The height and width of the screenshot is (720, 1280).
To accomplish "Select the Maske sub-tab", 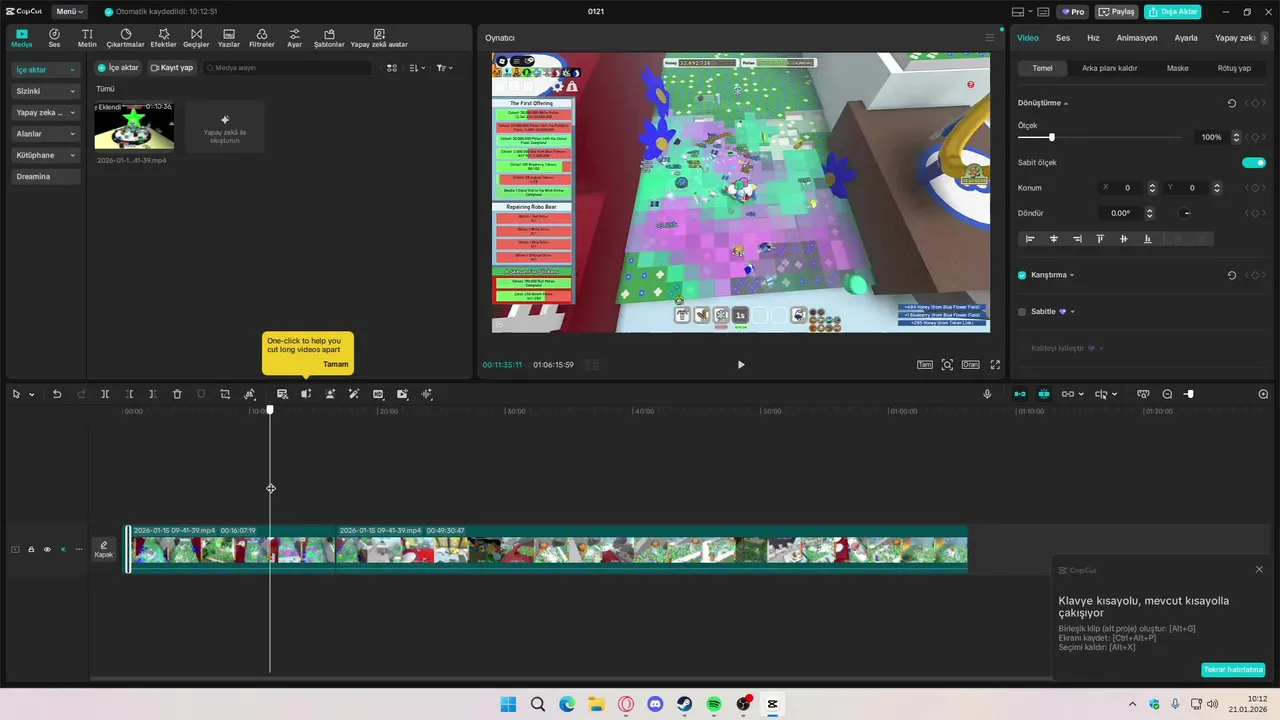I will [x=1178, y=68].
